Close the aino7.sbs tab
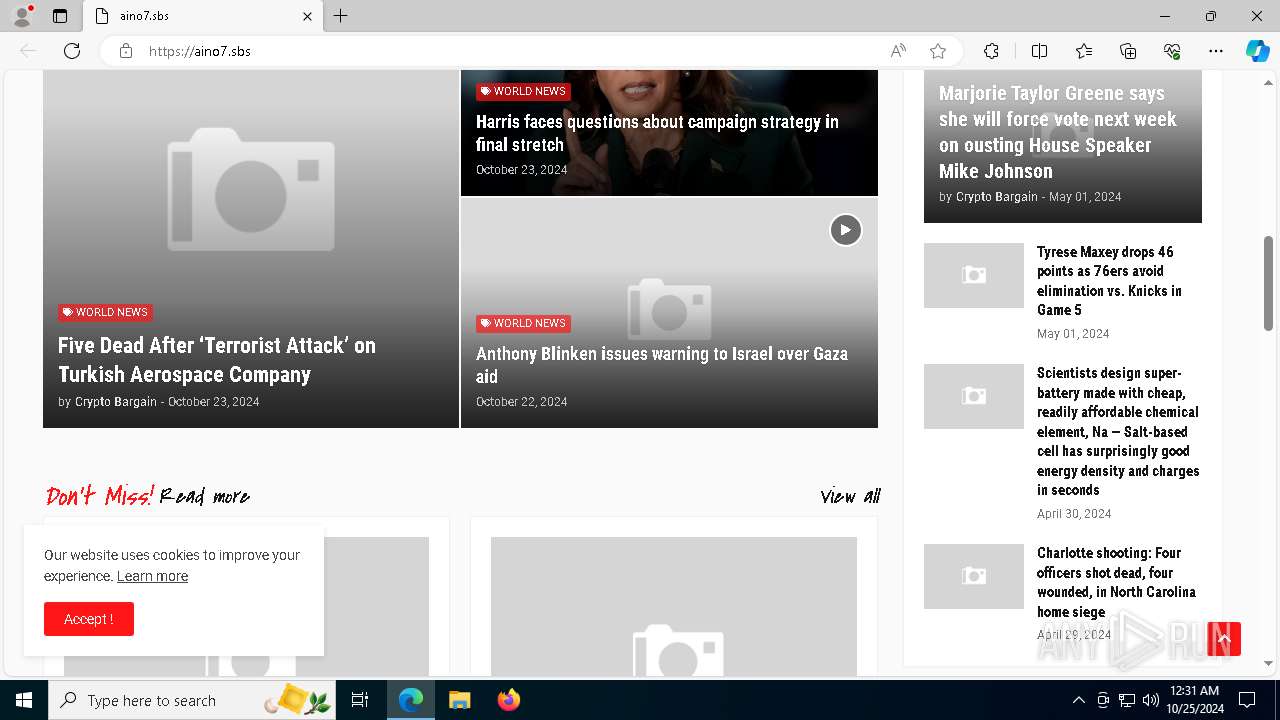This screenshot has width=1280, height=720. coord(308,16)
